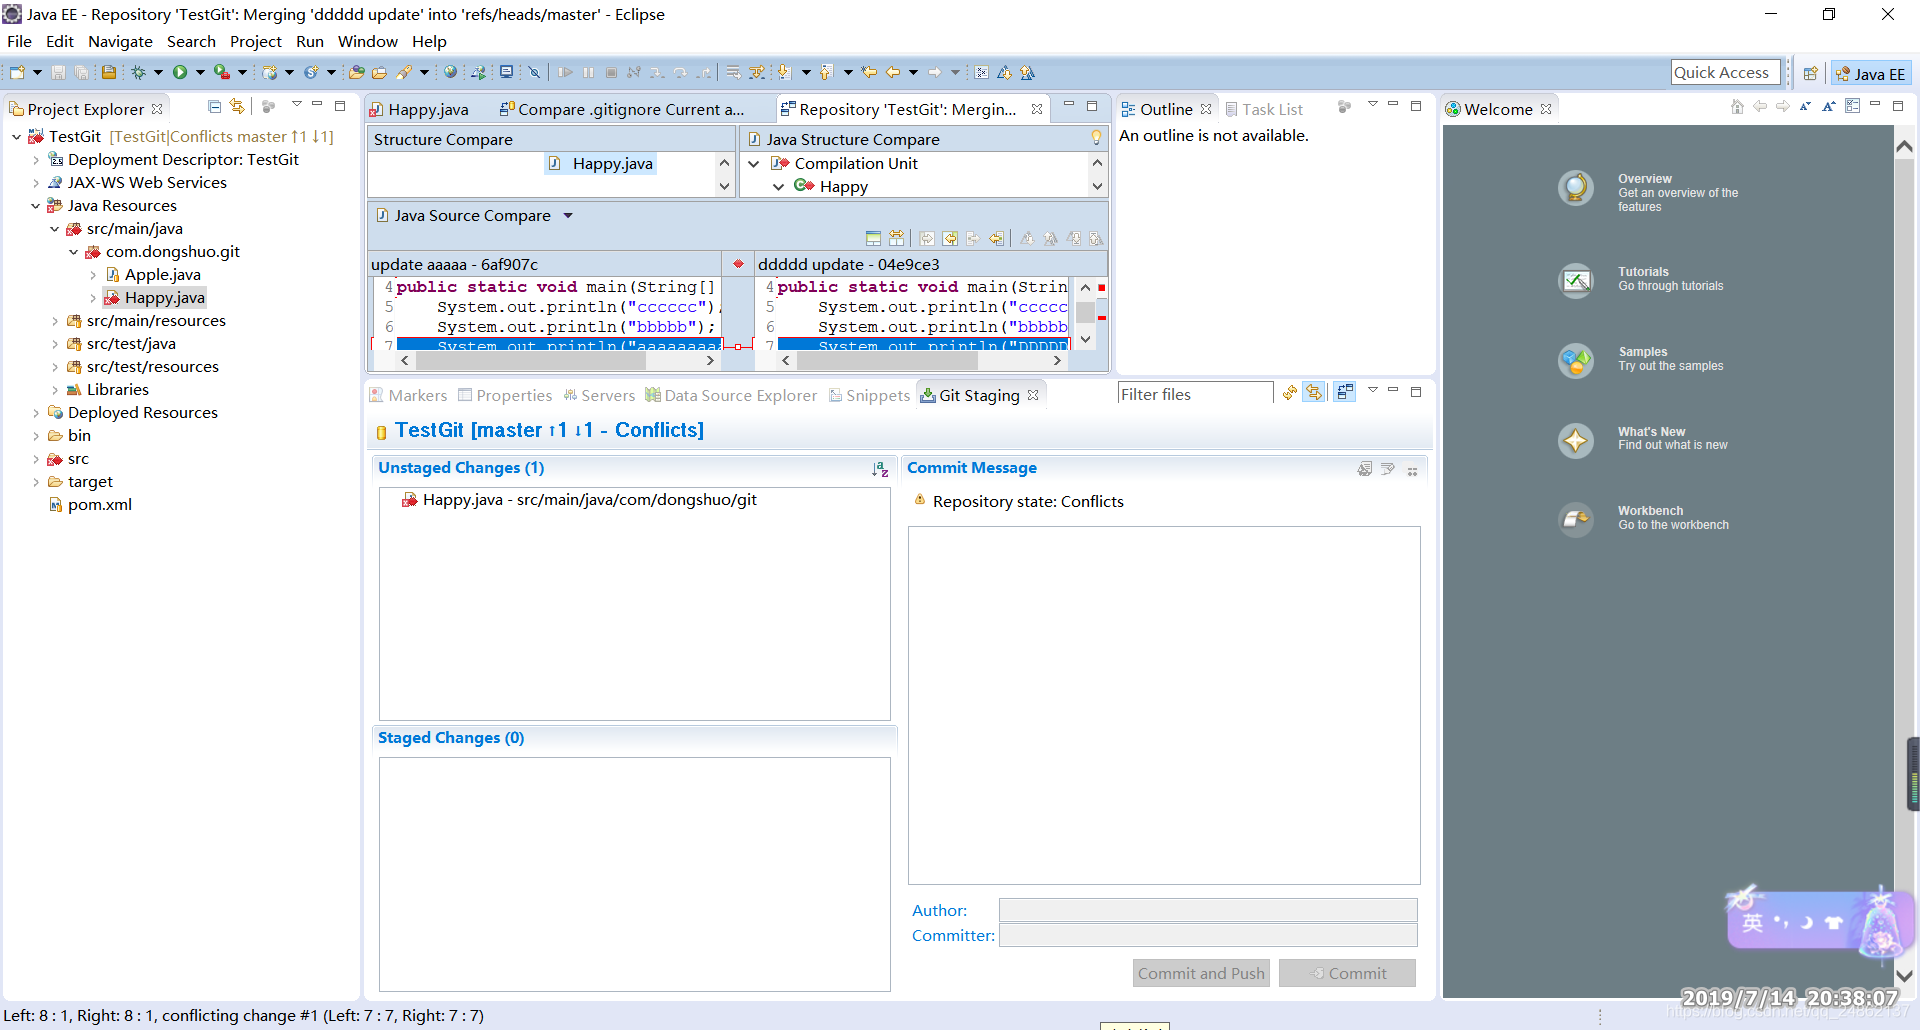Image resolution: width=1920 pixels, height=1030 pixels.
Task: Click the Commit and Push button
Action: [1201, 973]
